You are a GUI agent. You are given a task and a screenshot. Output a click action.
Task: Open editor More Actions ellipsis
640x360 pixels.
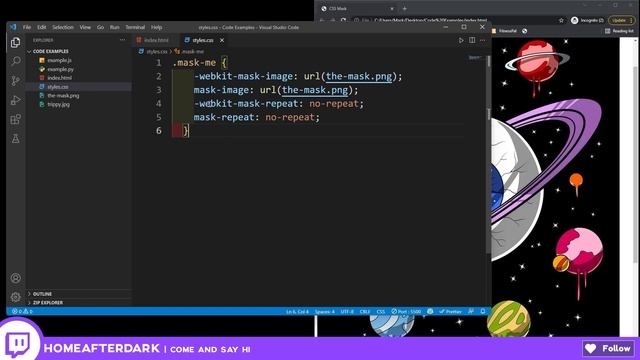pyautogui.click(x=482, y=40)
